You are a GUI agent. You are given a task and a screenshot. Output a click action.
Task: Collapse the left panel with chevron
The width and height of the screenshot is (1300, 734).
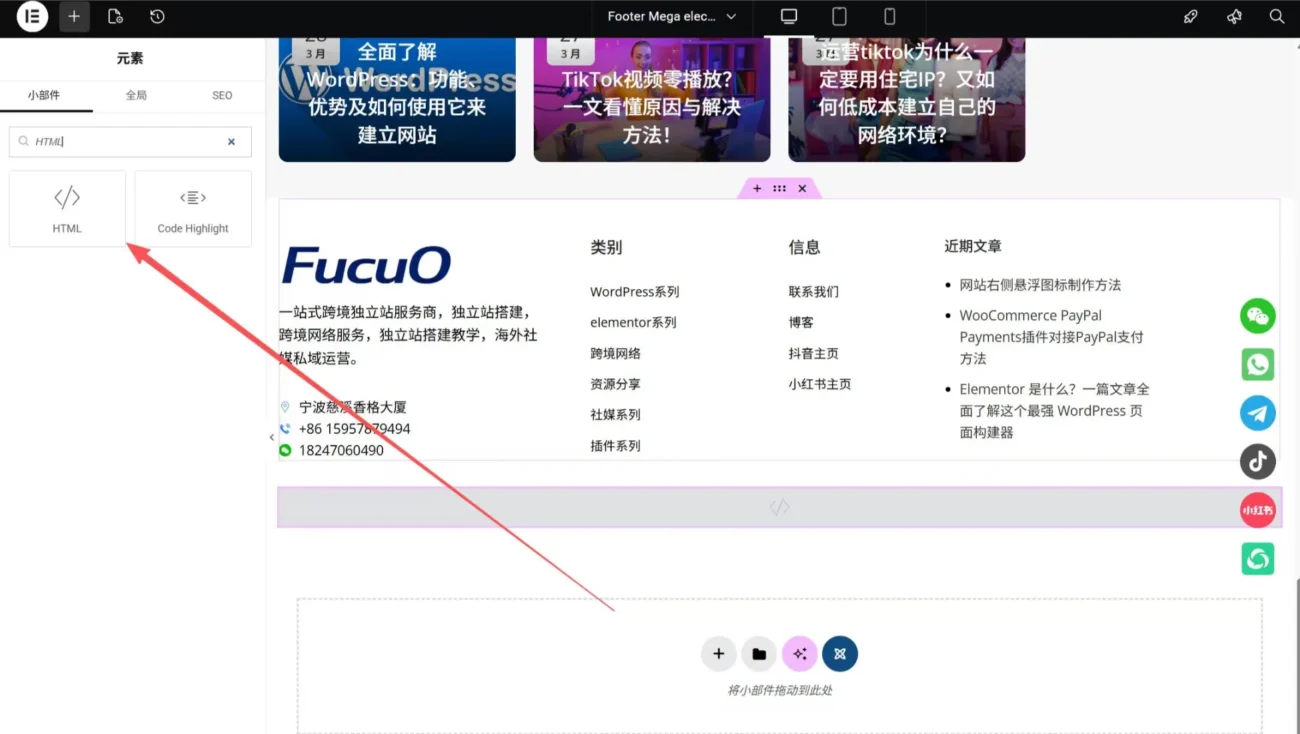271,437
